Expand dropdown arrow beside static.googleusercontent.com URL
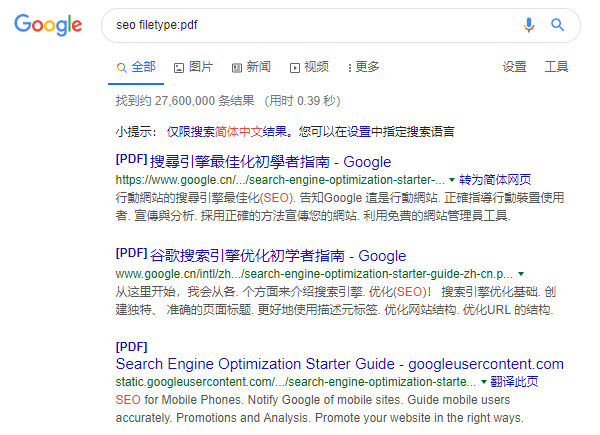The width and height of the screenshot is (600, 435). tap(484, 382)
